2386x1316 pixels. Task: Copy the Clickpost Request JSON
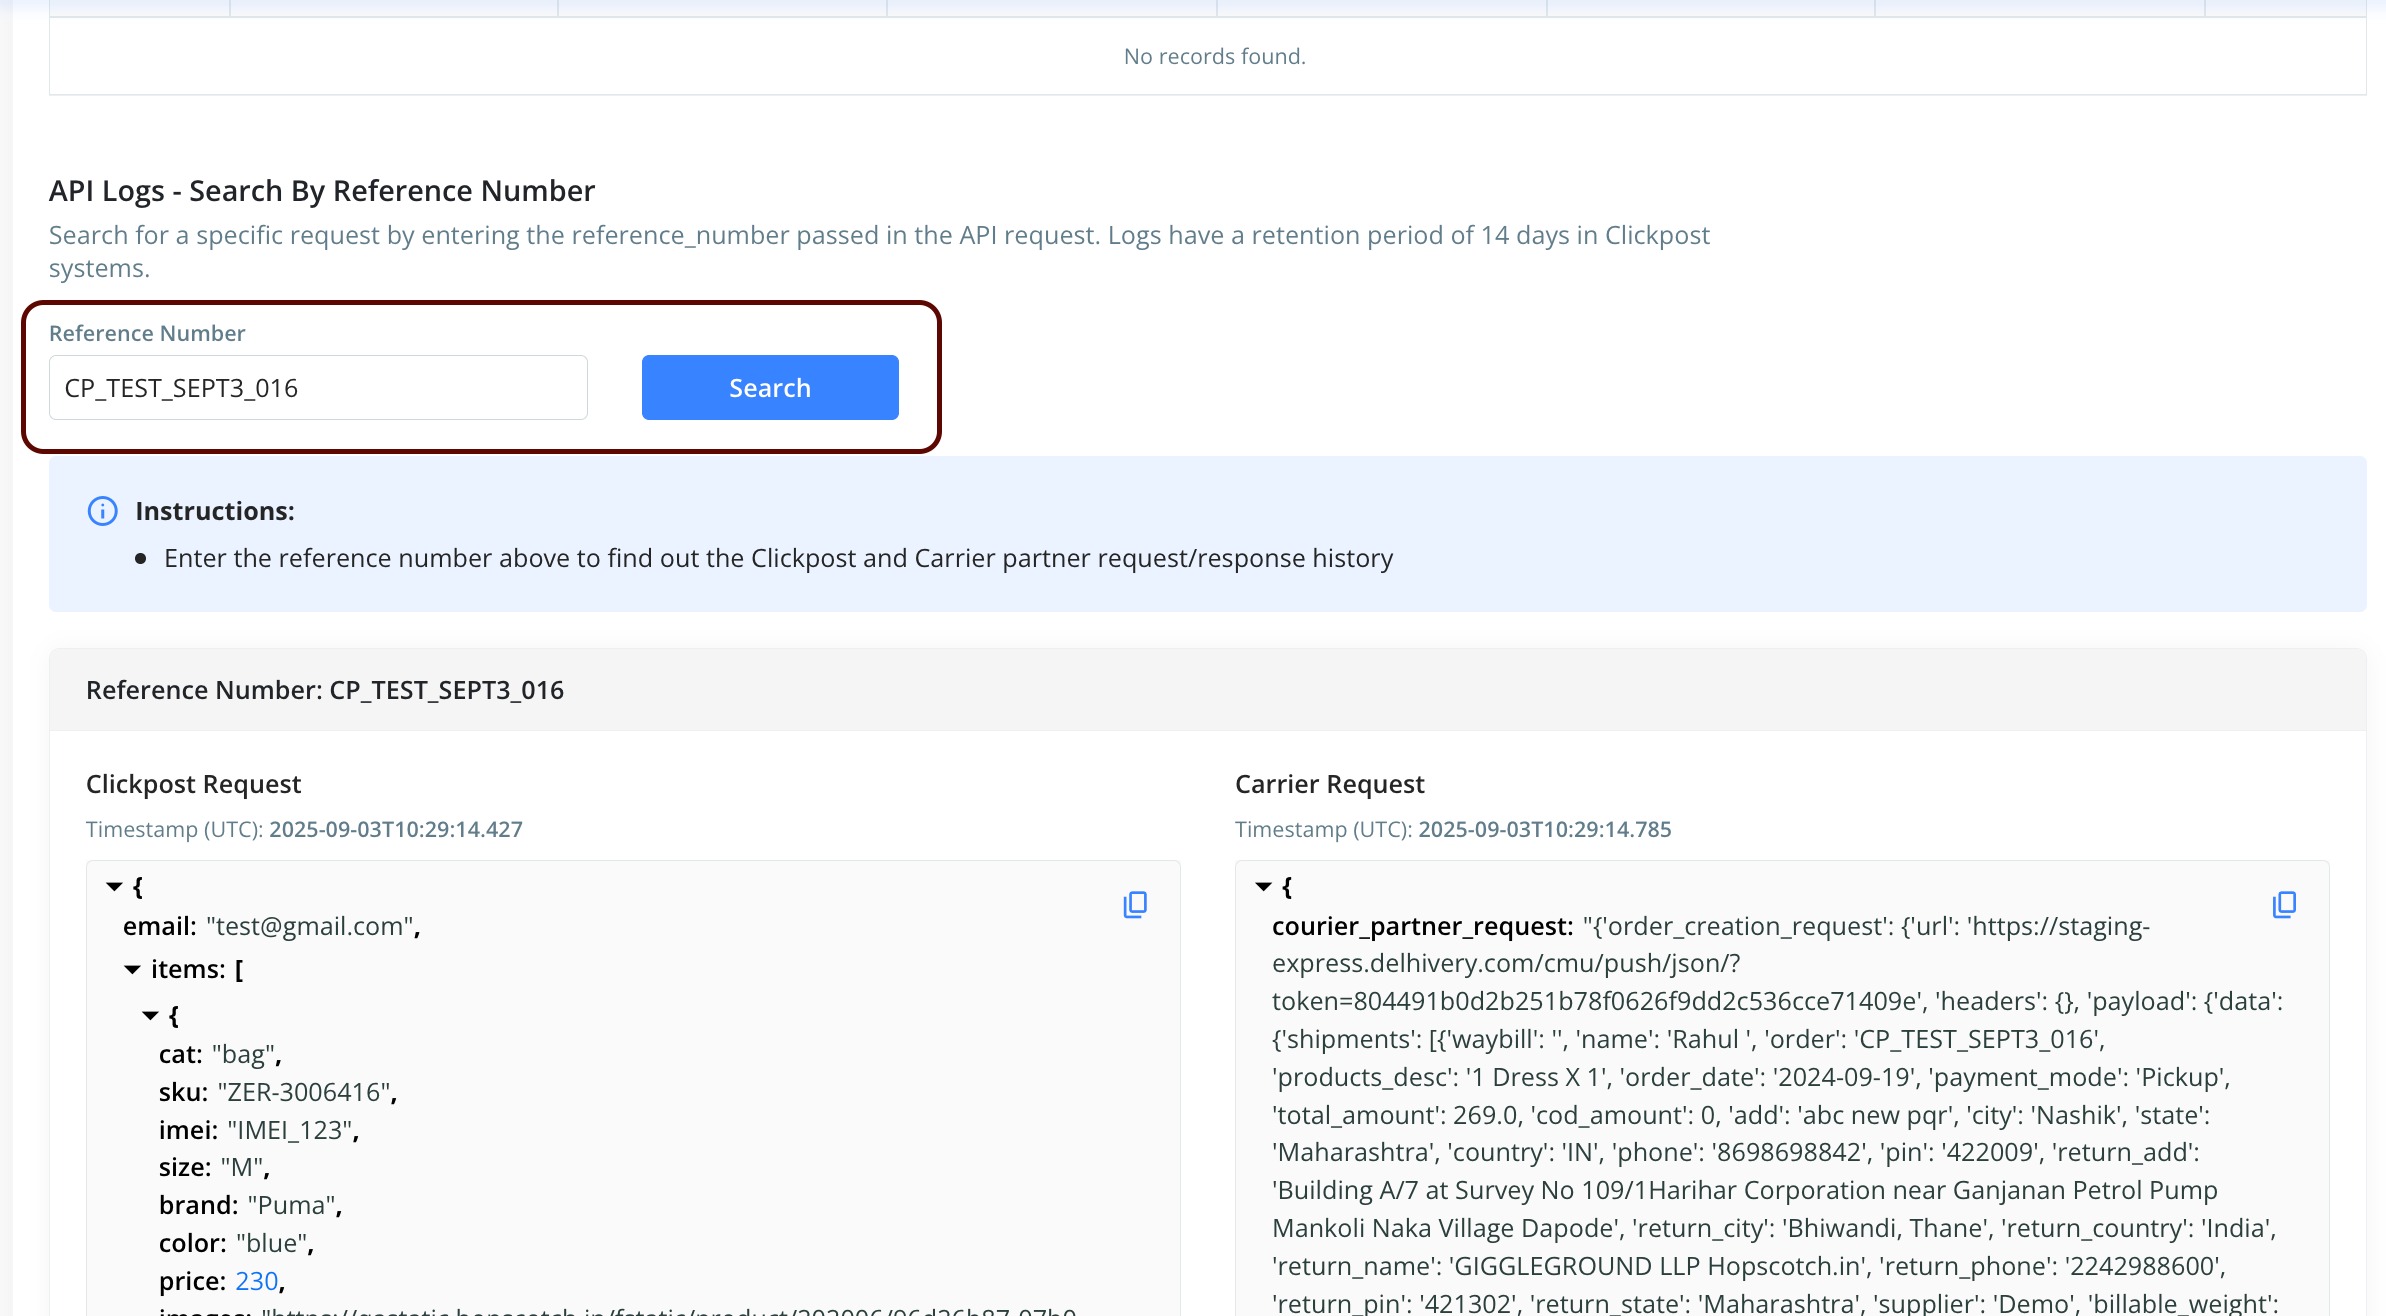tap(1134, 905)
